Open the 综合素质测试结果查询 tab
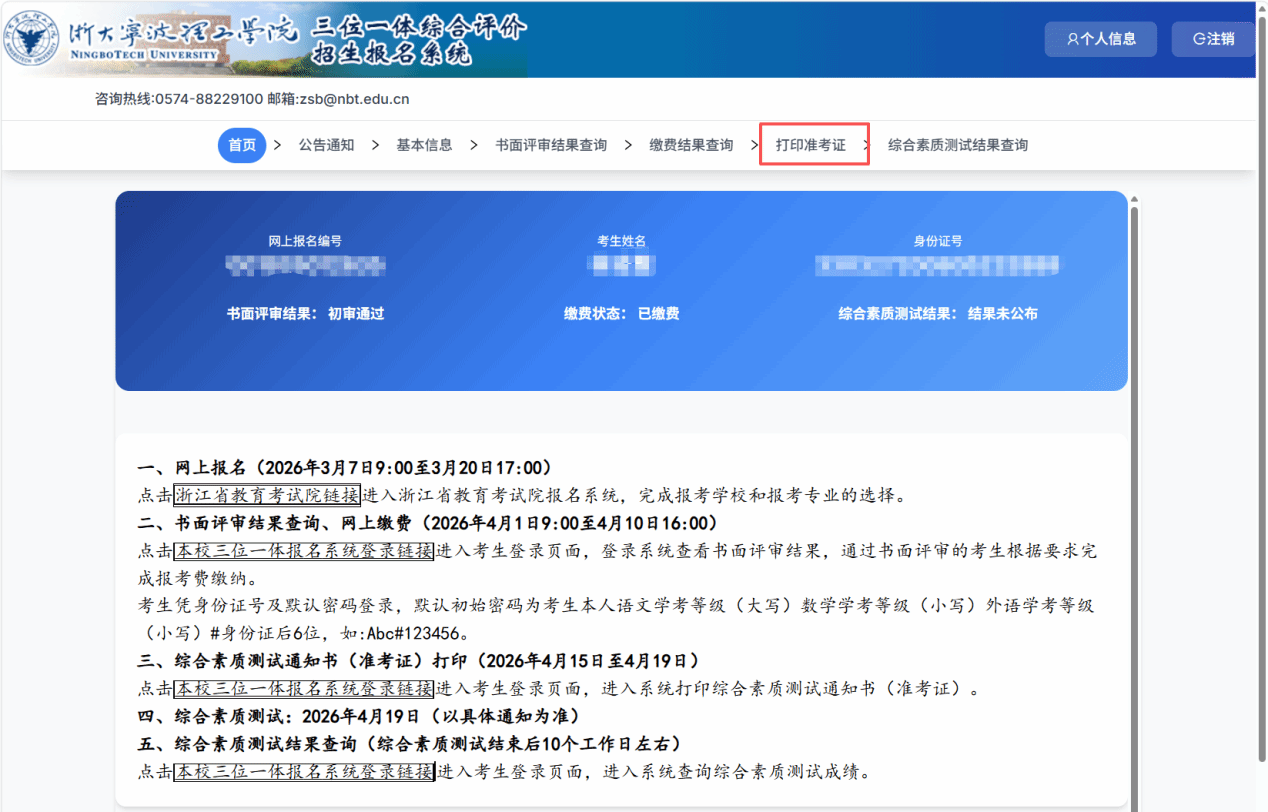This screenshot has width=1268, height=812. pos(958,145)
